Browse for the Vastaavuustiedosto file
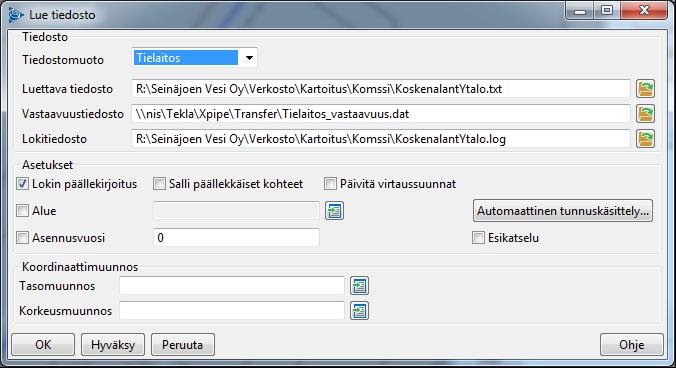Viewport: 676px width, 368px height. (x=645, y=114)
